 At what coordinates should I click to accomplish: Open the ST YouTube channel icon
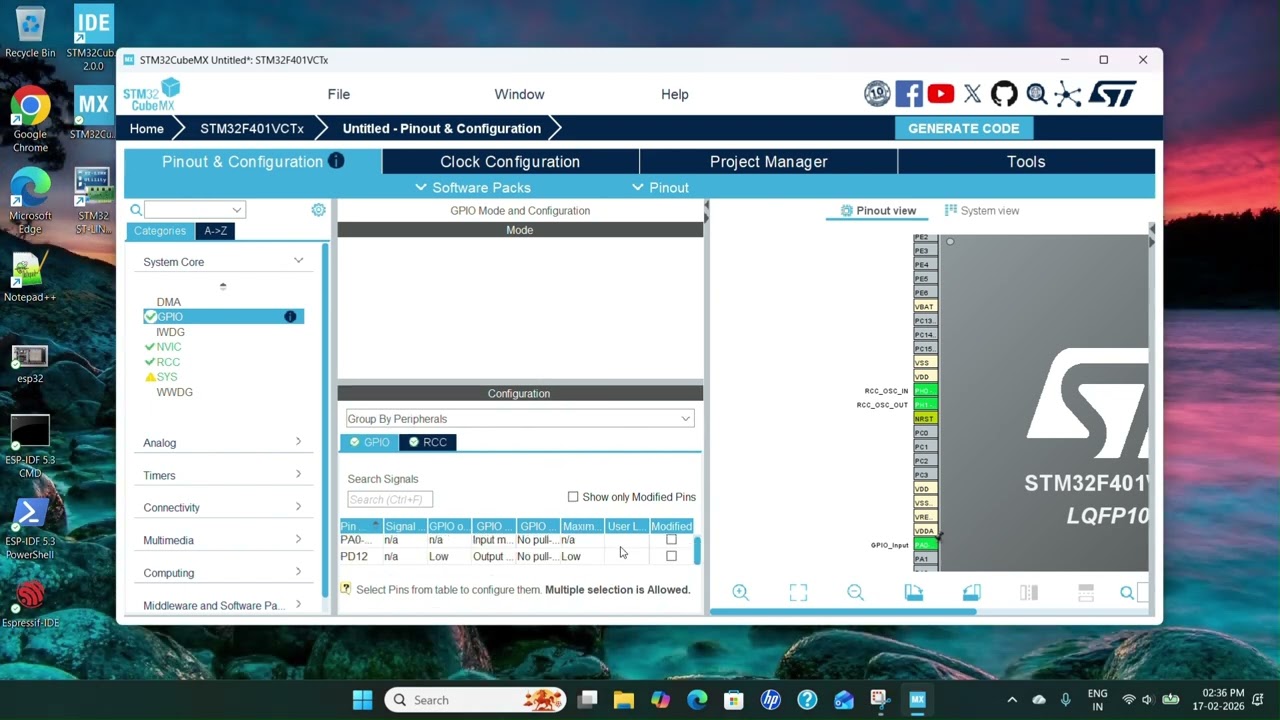coord(940,94)
